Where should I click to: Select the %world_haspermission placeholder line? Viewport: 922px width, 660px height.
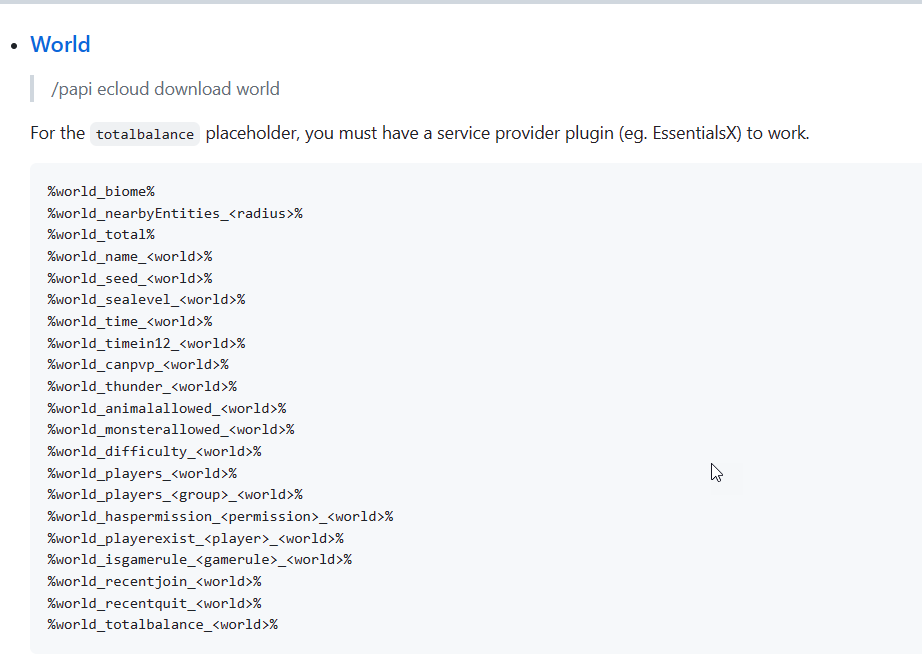(x=220, y=516)
